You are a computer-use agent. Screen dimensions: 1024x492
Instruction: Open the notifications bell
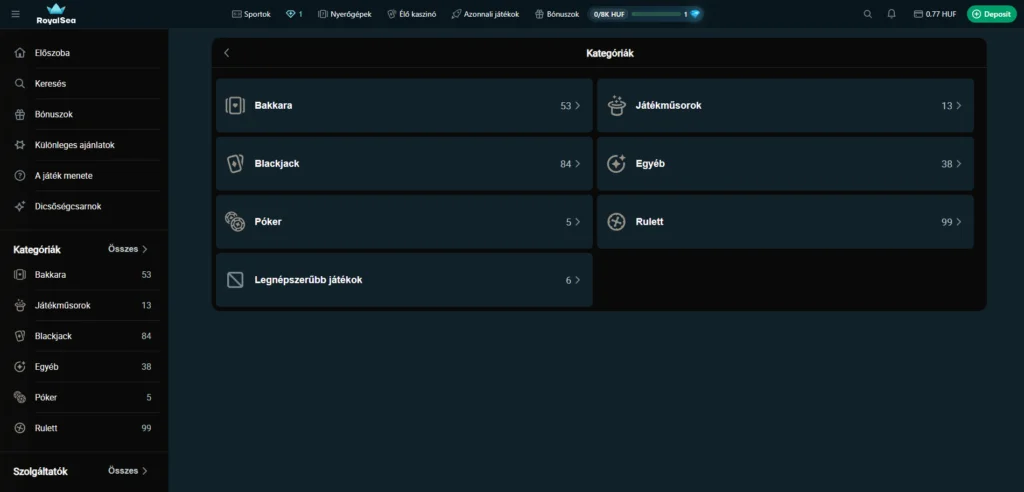(x=891, y=14)
